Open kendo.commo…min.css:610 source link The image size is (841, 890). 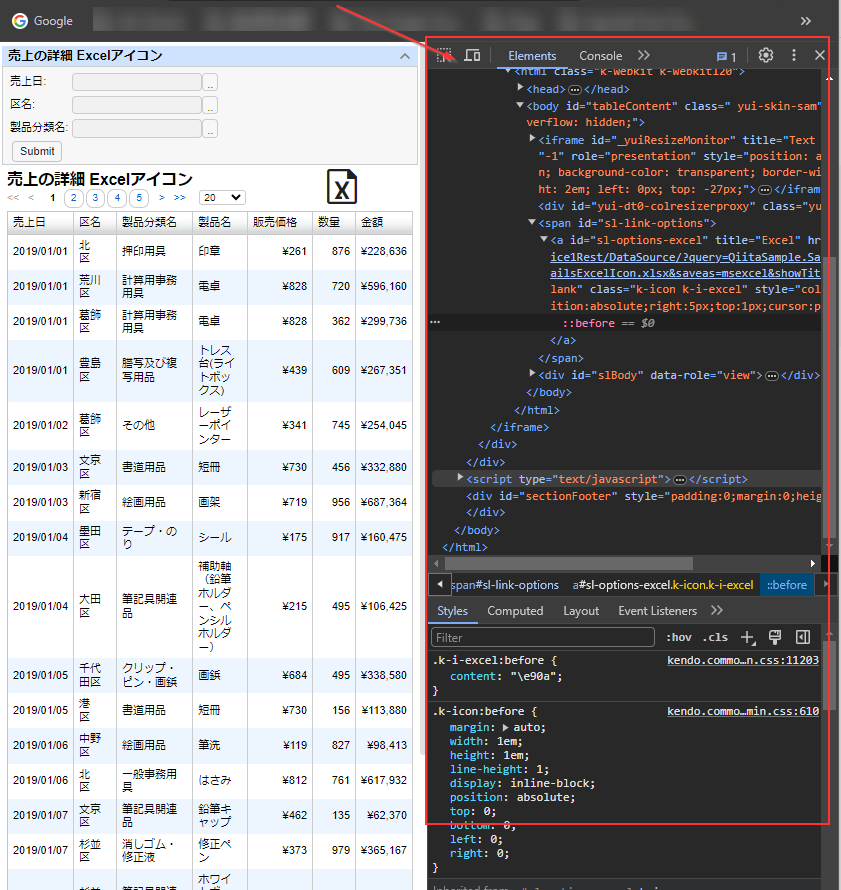click(x=743, y=711)
